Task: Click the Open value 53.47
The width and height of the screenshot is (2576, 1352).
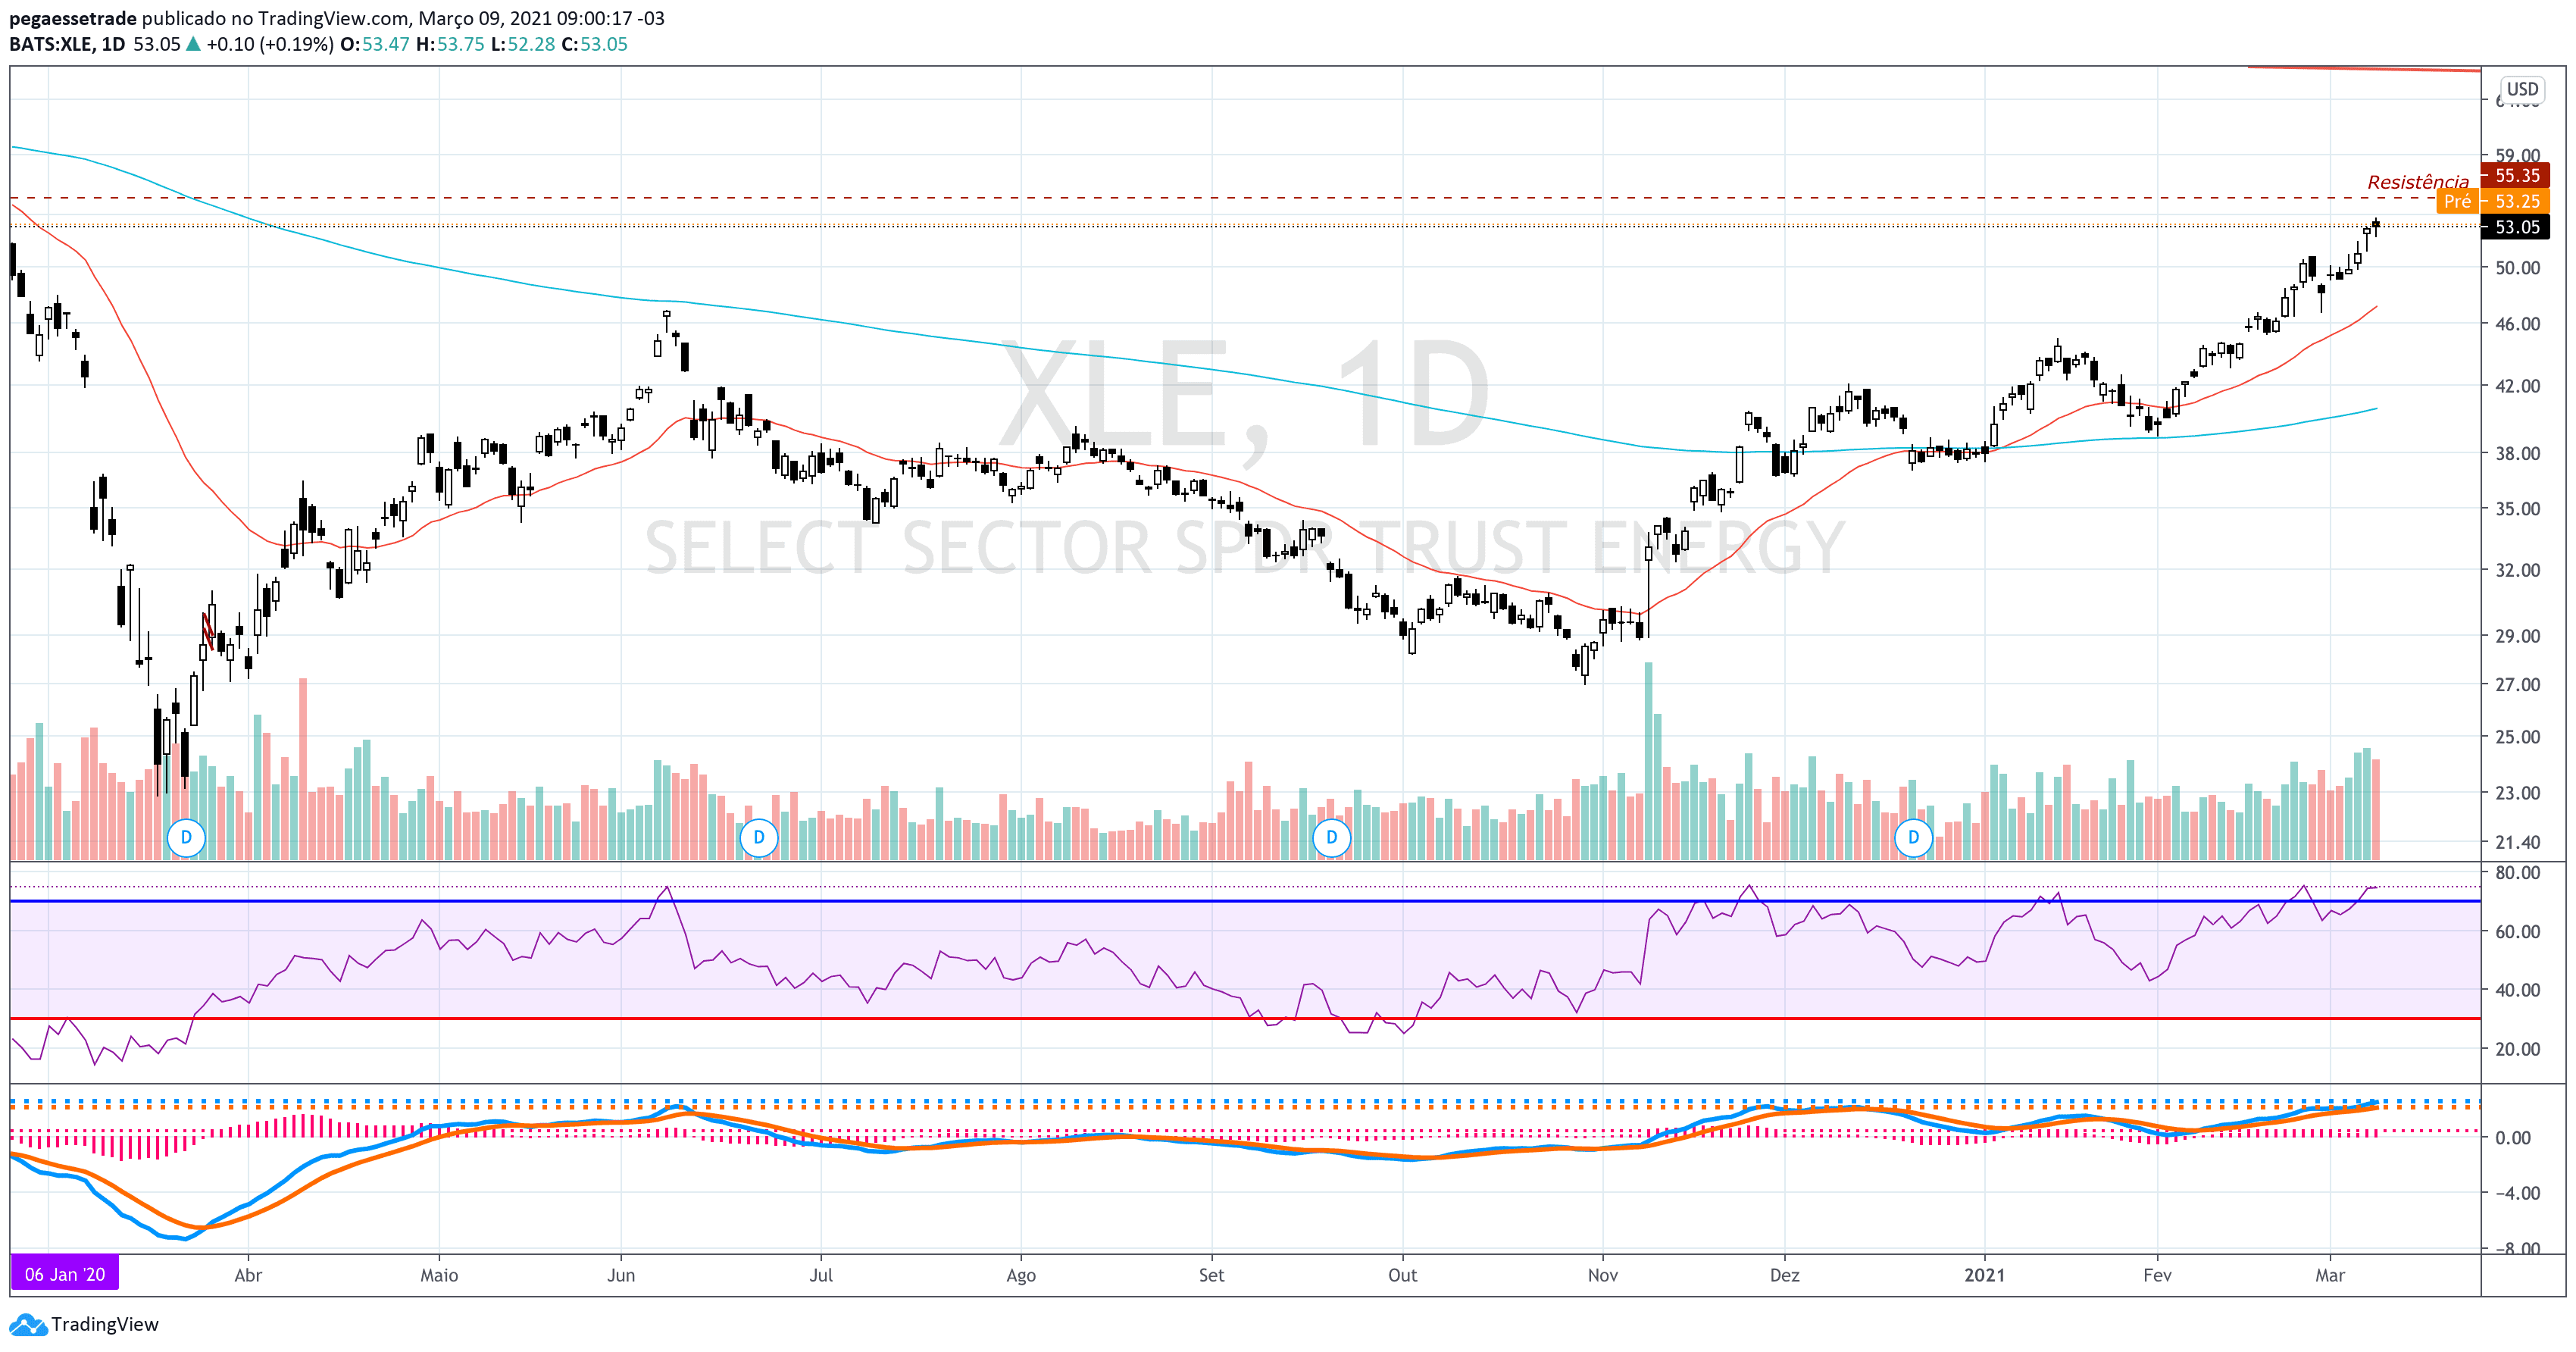Action: 385,44
